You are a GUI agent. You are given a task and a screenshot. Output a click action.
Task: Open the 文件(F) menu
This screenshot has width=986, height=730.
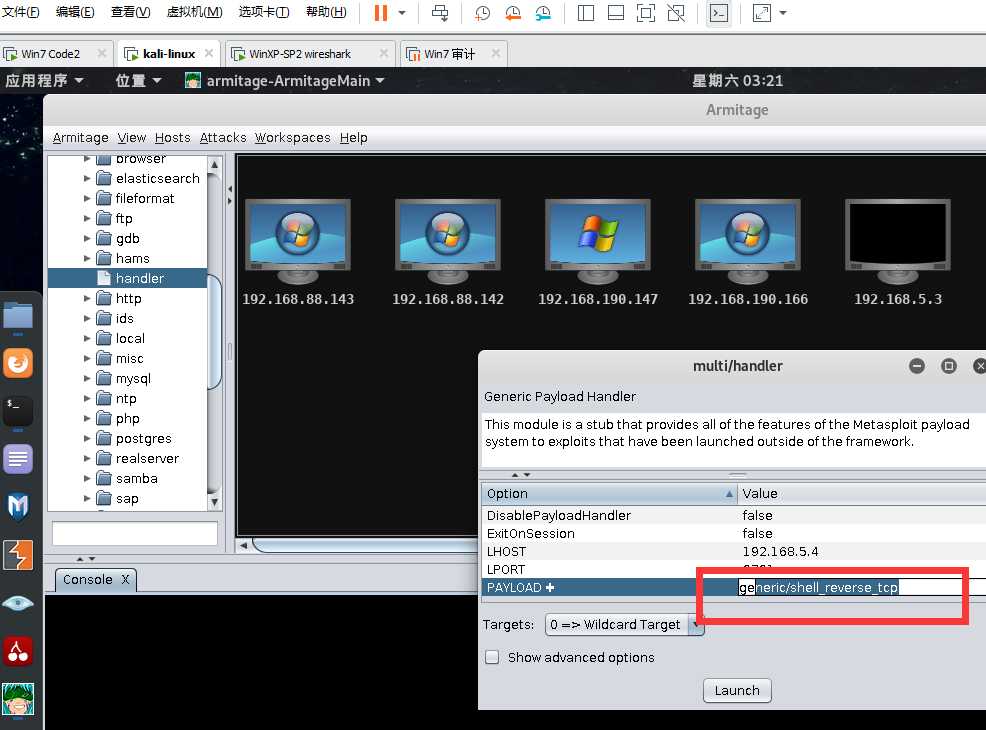[x=20, y=12]
